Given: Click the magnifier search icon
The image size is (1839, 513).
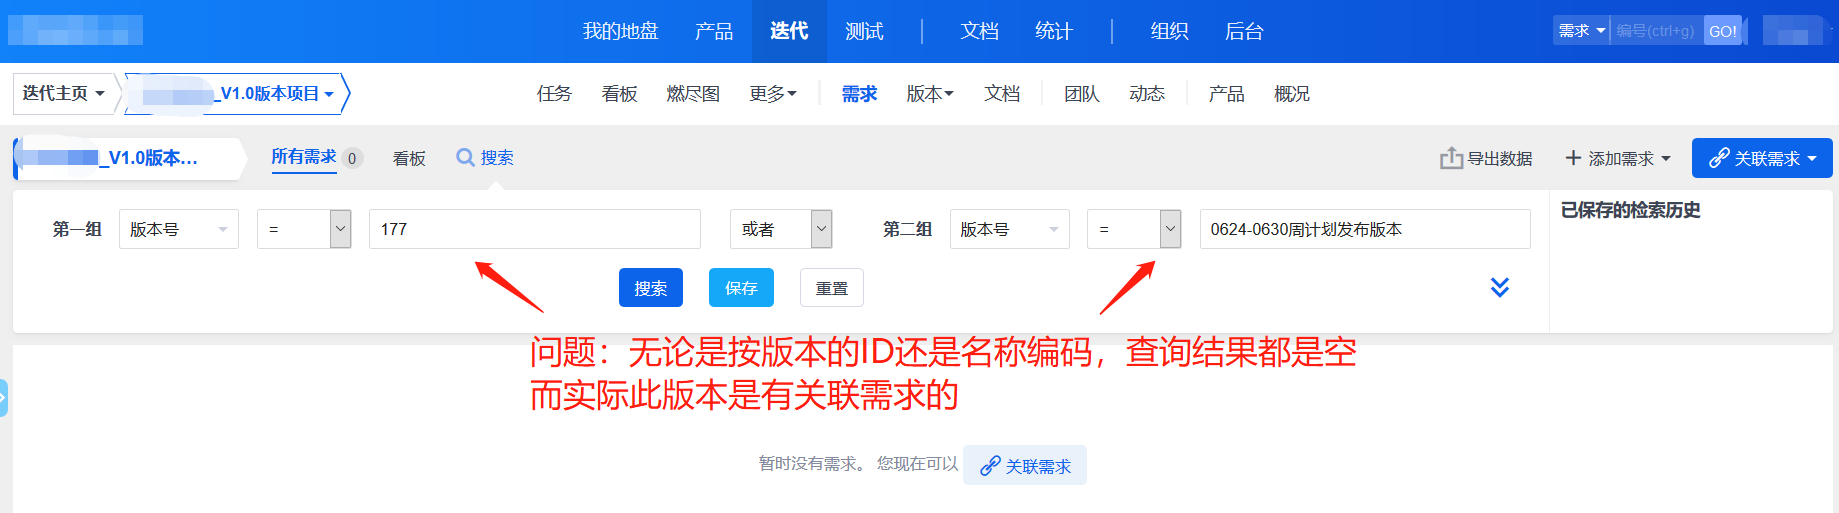Looking at the screenshot, I should point(465,158).
